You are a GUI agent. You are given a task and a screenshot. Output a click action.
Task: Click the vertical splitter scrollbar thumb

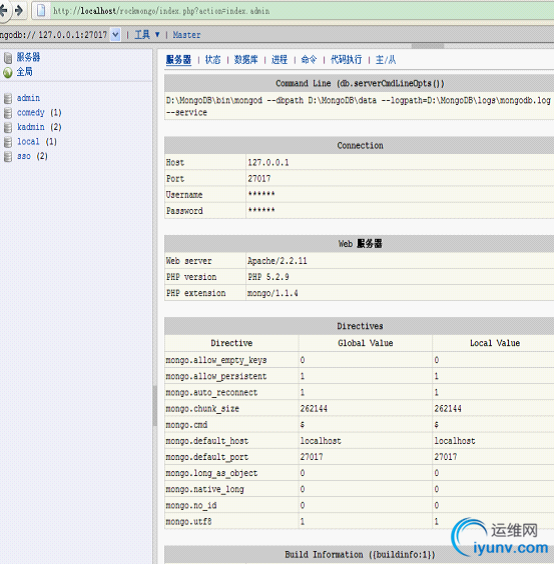coord(155,406)
